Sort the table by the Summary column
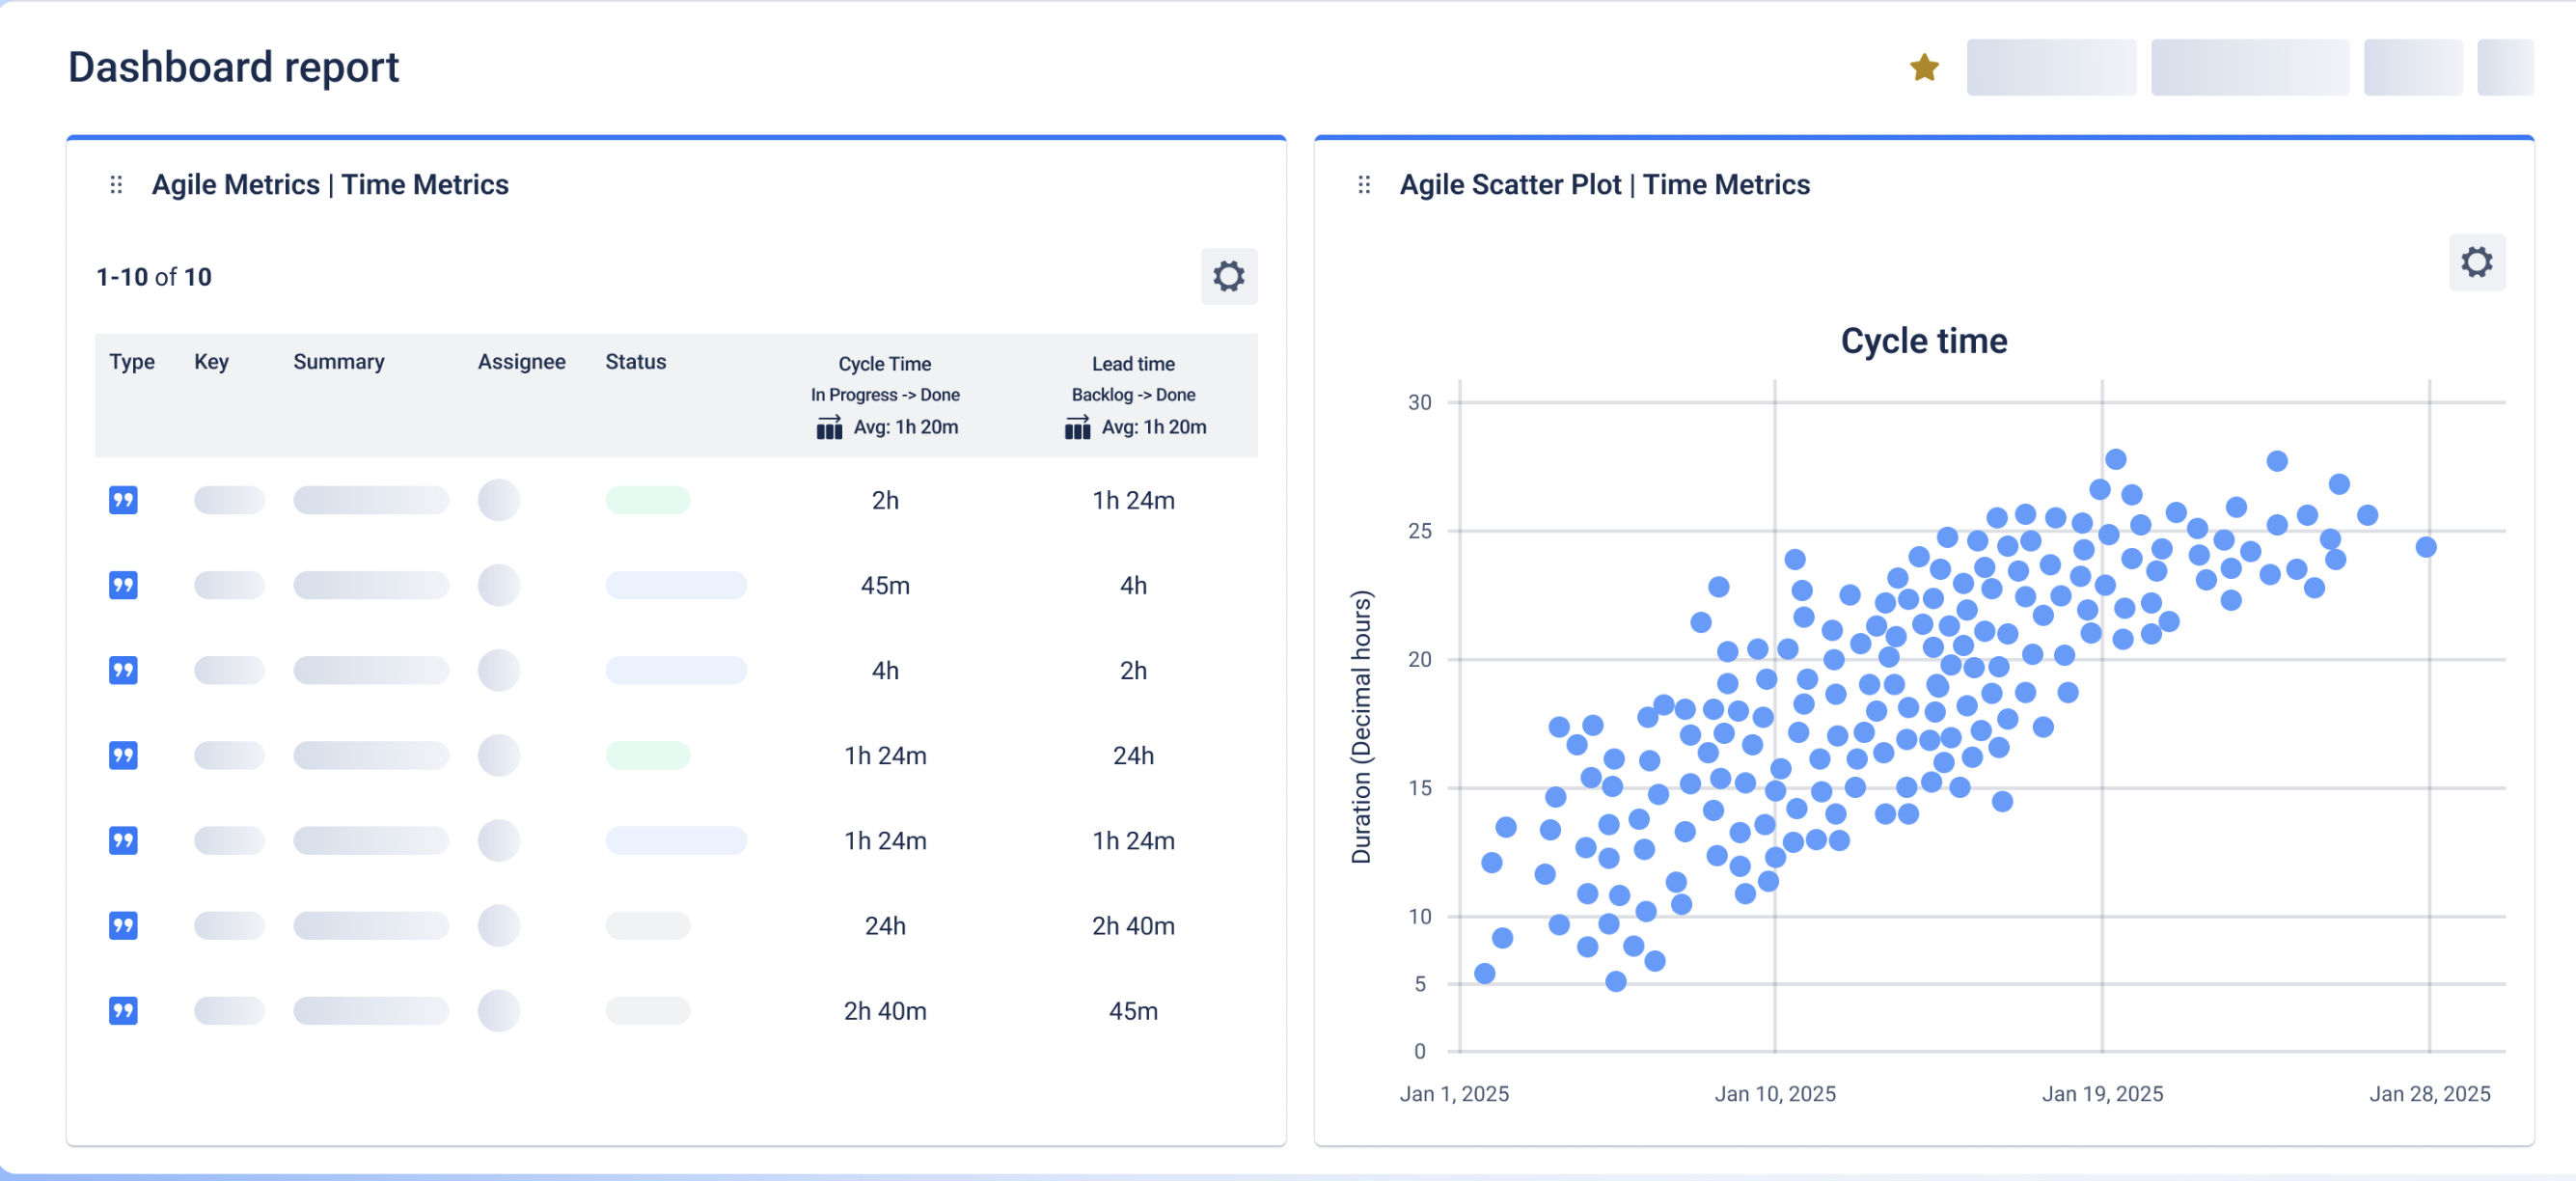This screenshot has height=1181, width=2576. coord(338,362)
